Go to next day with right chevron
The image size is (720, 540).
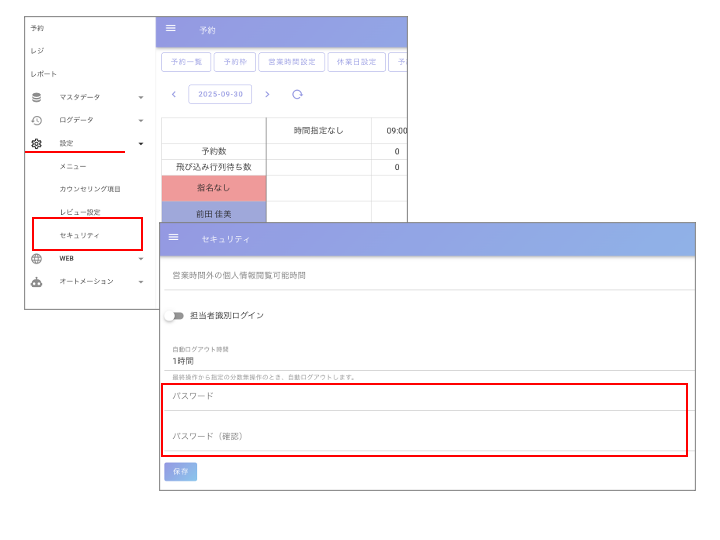(267, 94)
